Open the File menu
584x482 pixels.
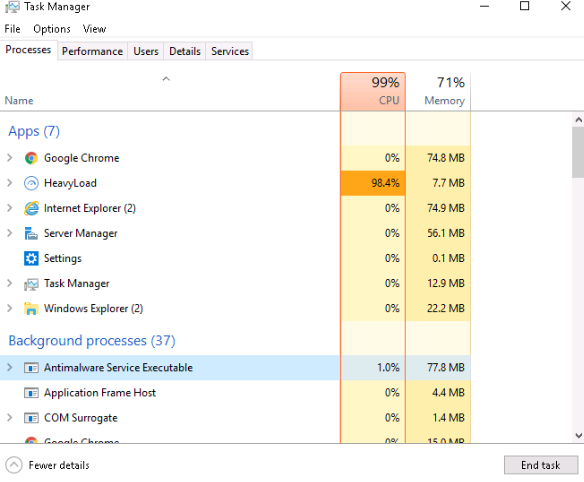(12, 29)
